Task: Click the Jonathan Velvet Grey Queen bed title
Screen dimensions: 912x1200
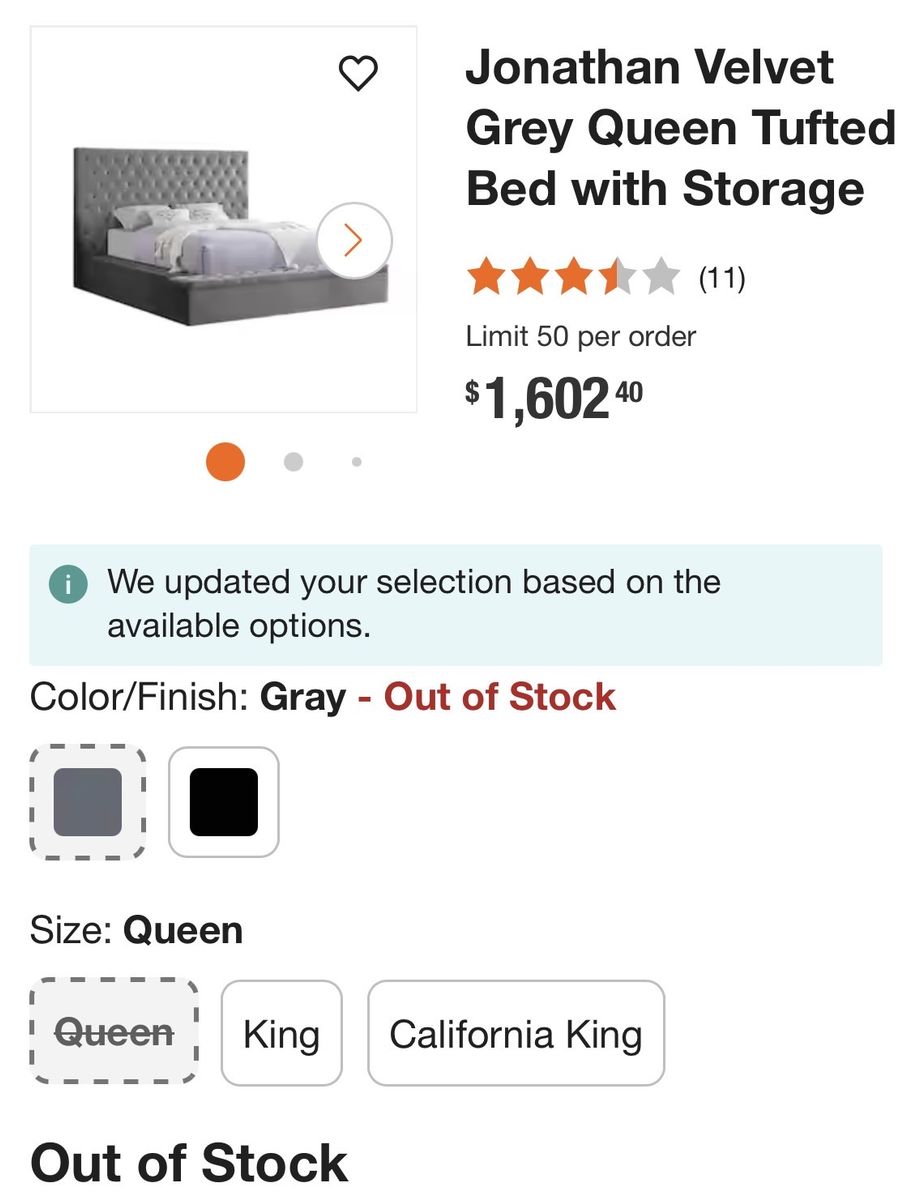Action: coord(680,128)
